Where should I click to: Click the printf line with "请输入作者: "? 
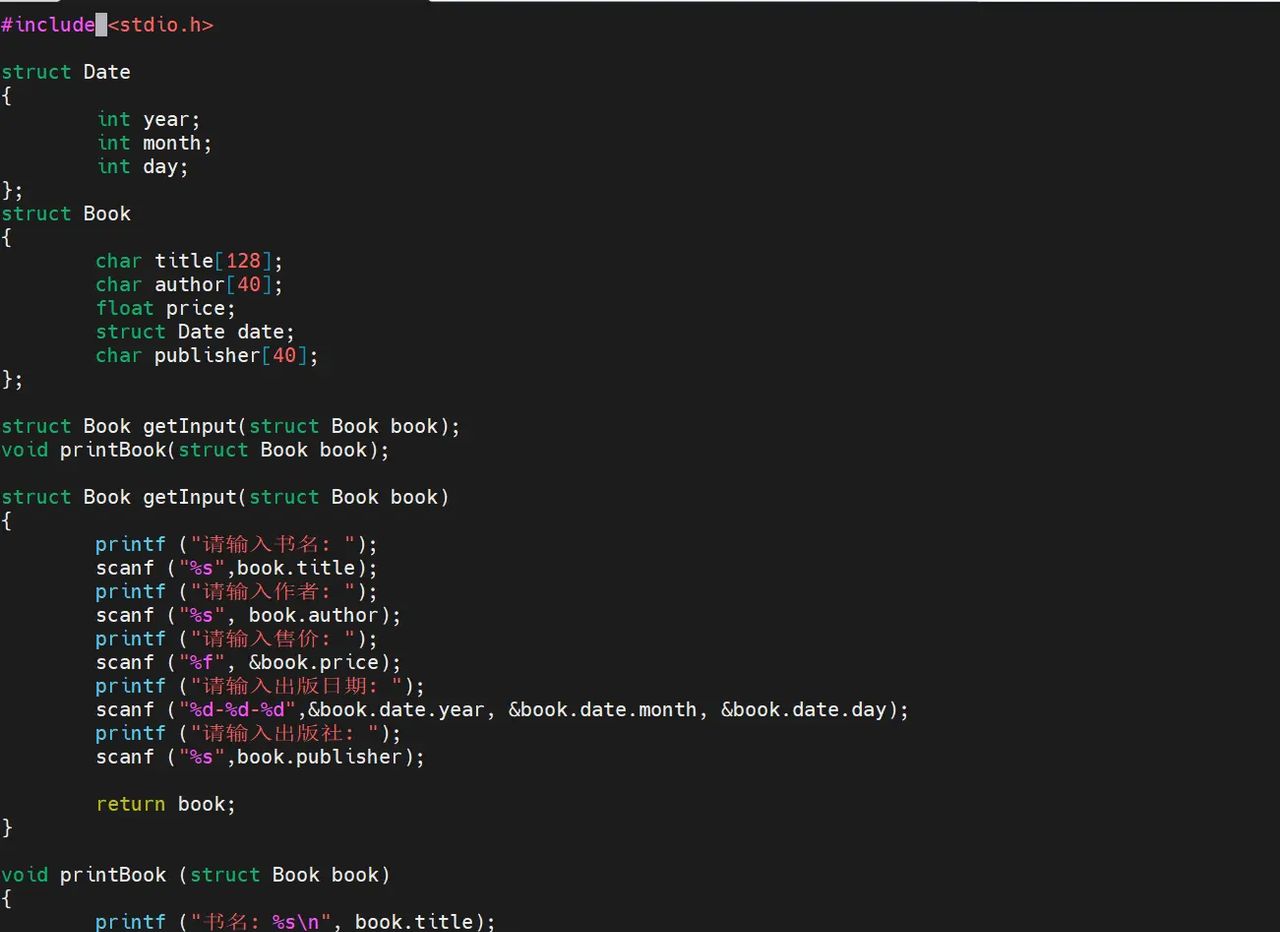237,592
